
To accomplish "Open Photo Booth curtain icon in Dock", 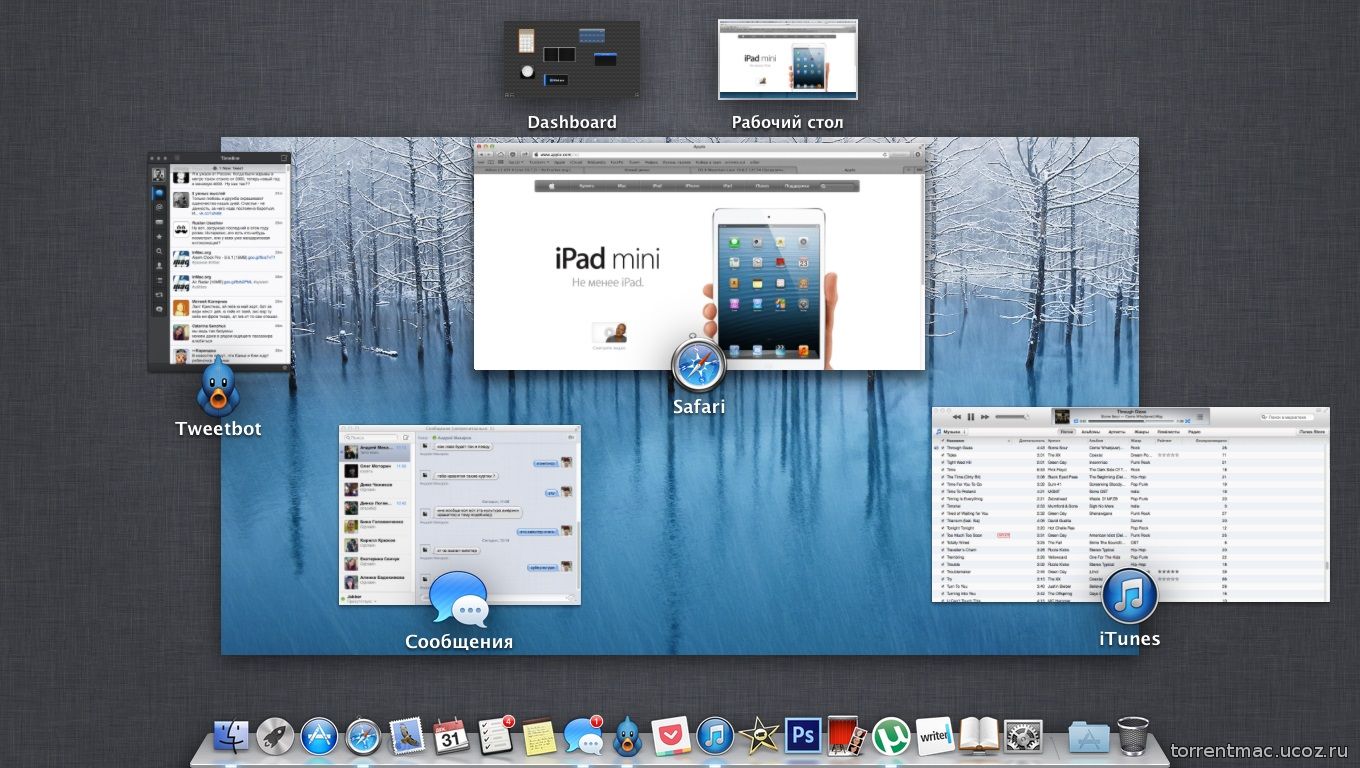I will [846, 736].
